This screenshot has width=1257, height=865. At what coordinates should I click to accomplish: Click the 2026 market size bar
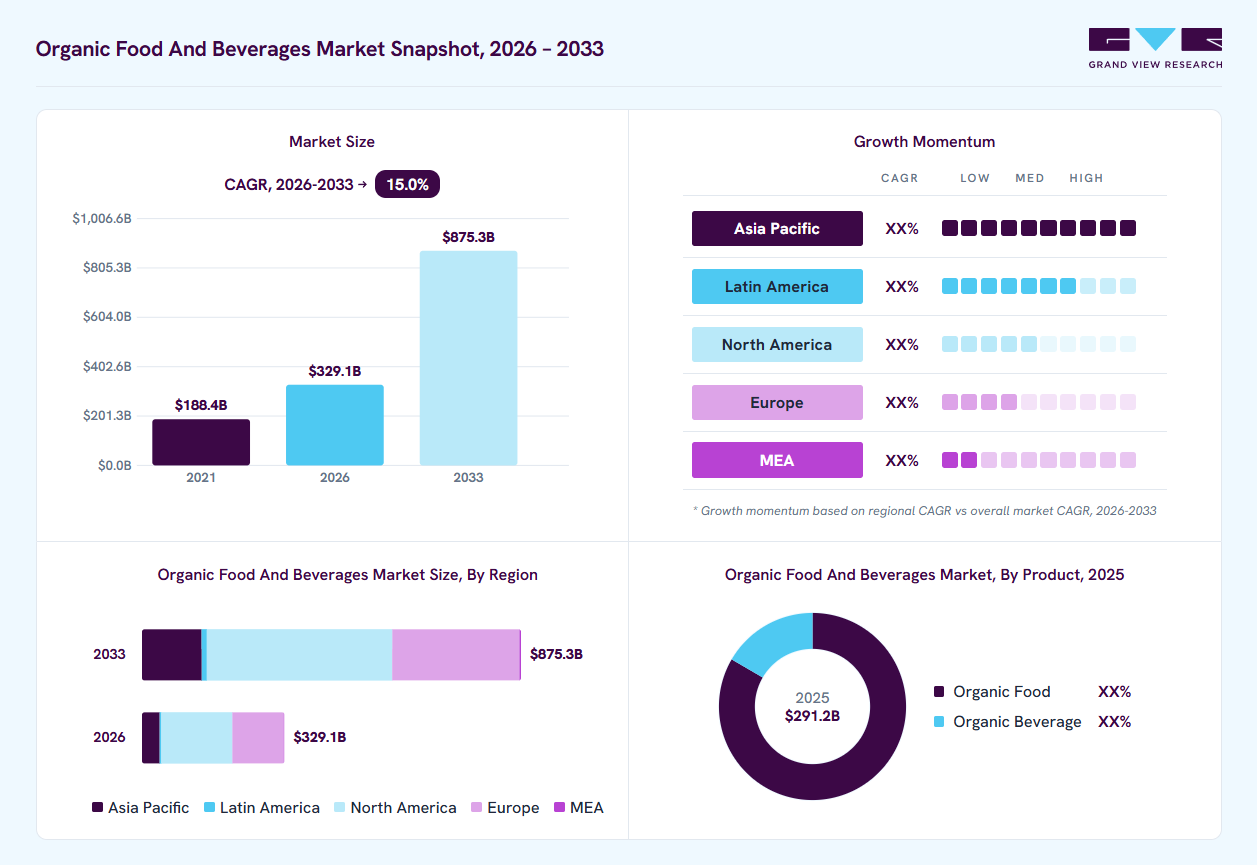335,425
